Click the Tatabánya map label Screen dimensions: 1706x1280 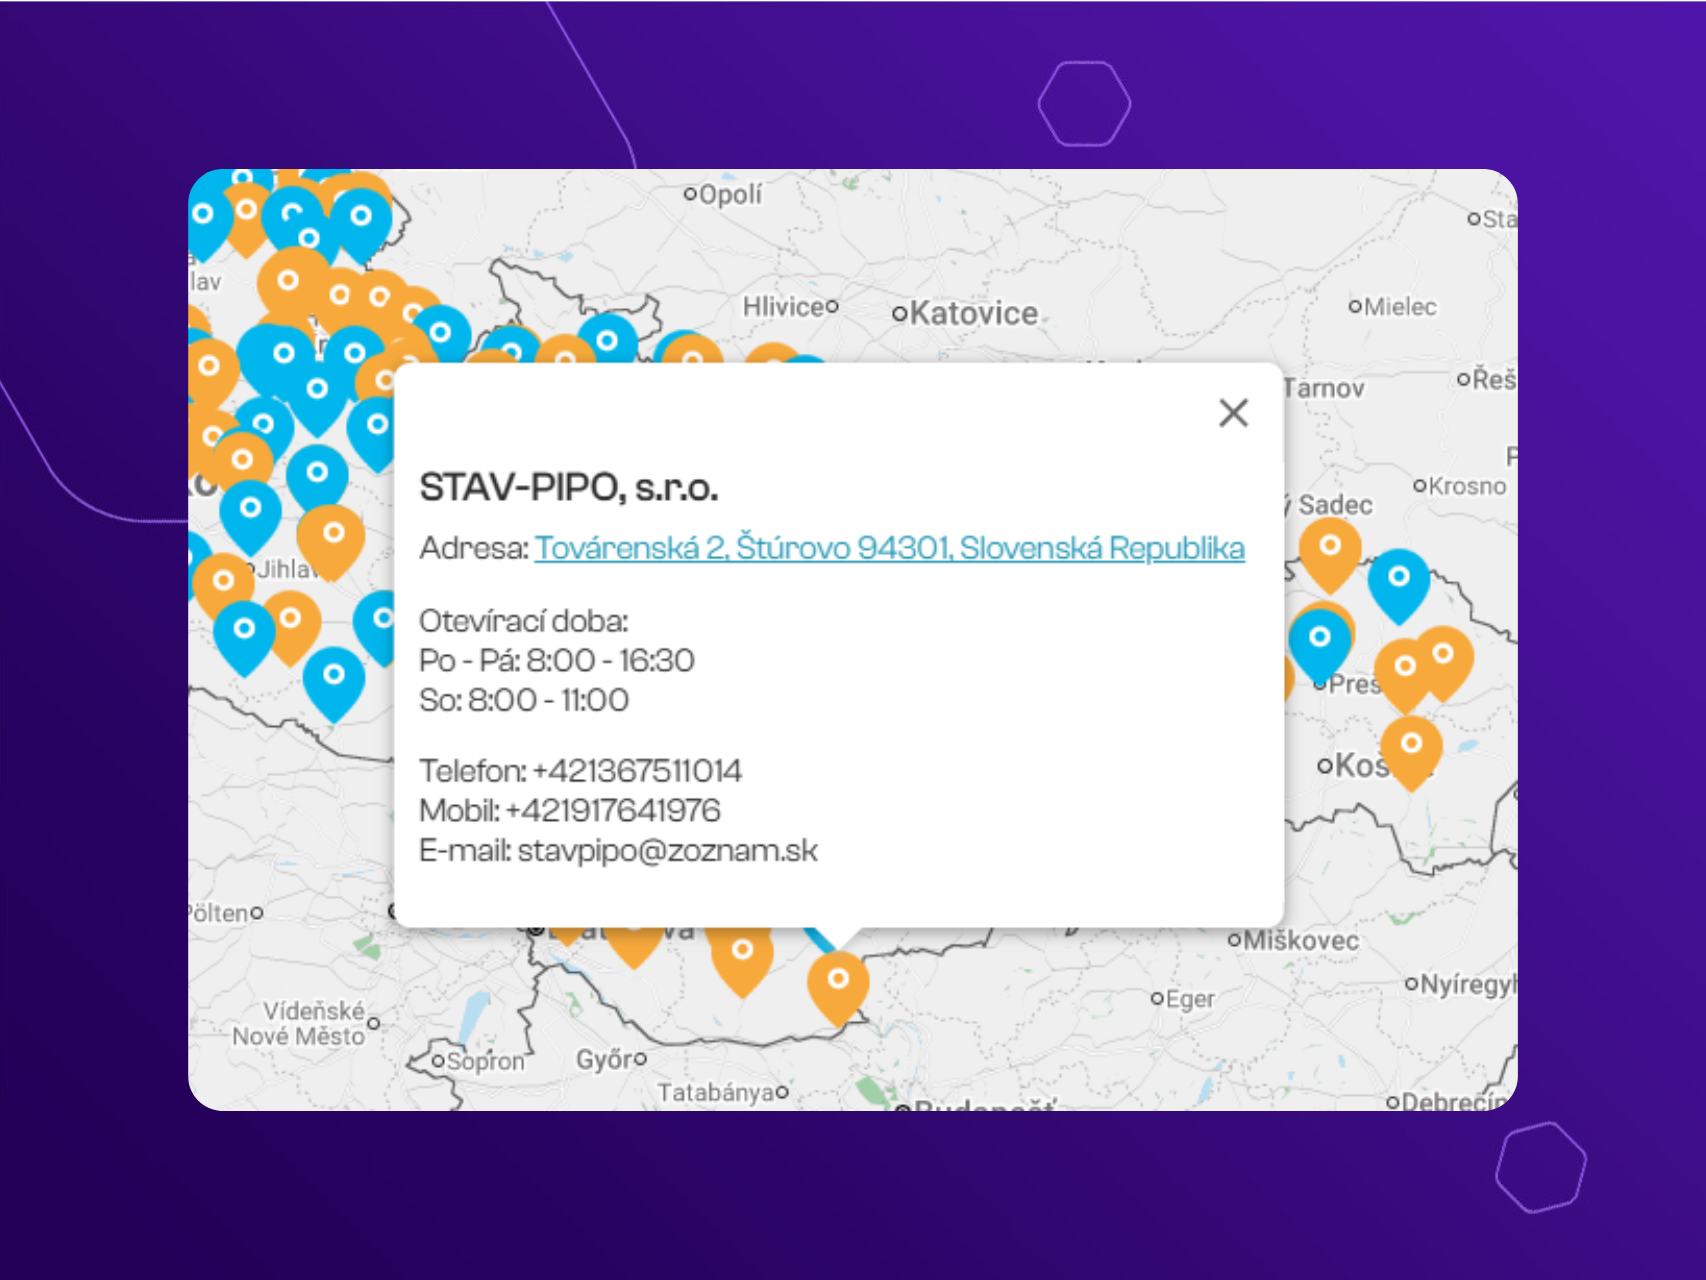(x=715, y=1092)
